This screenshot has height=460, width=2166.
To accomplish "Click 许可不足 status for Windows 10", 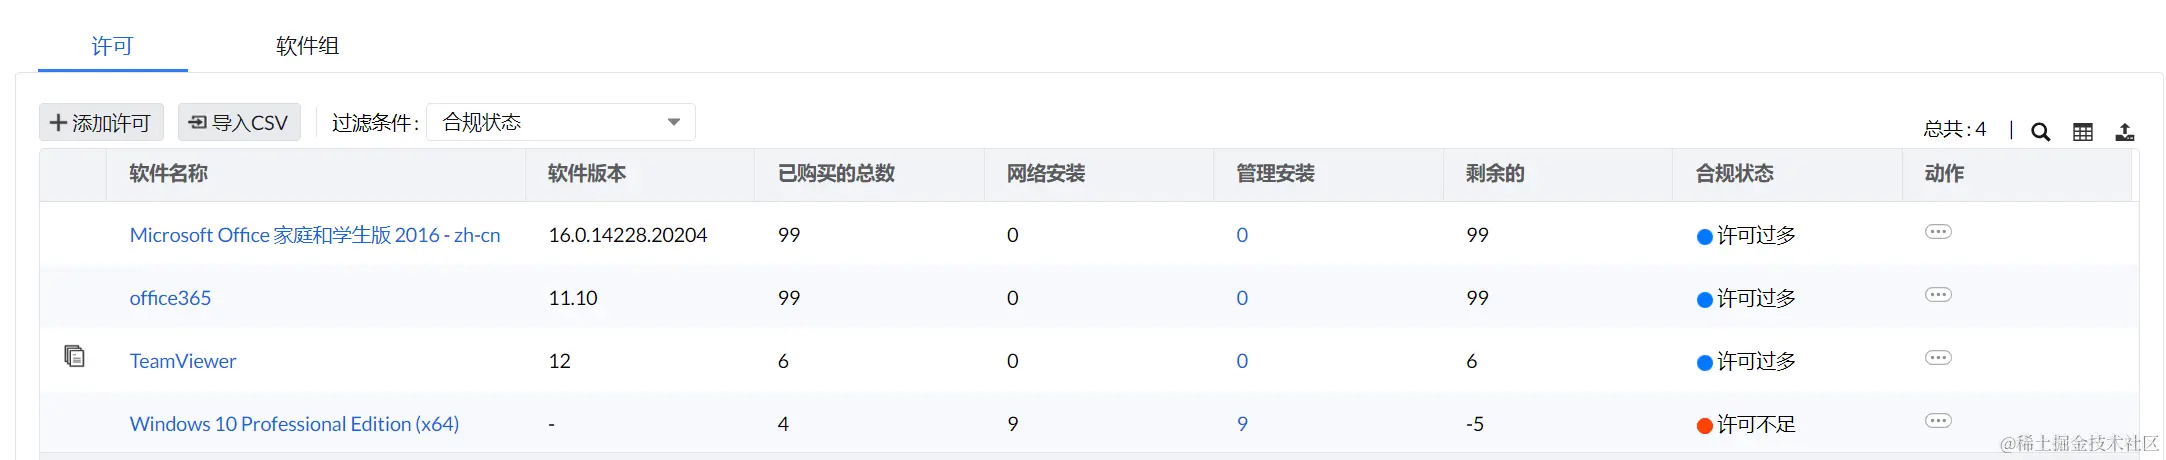I will click(x=1746, y=425).
